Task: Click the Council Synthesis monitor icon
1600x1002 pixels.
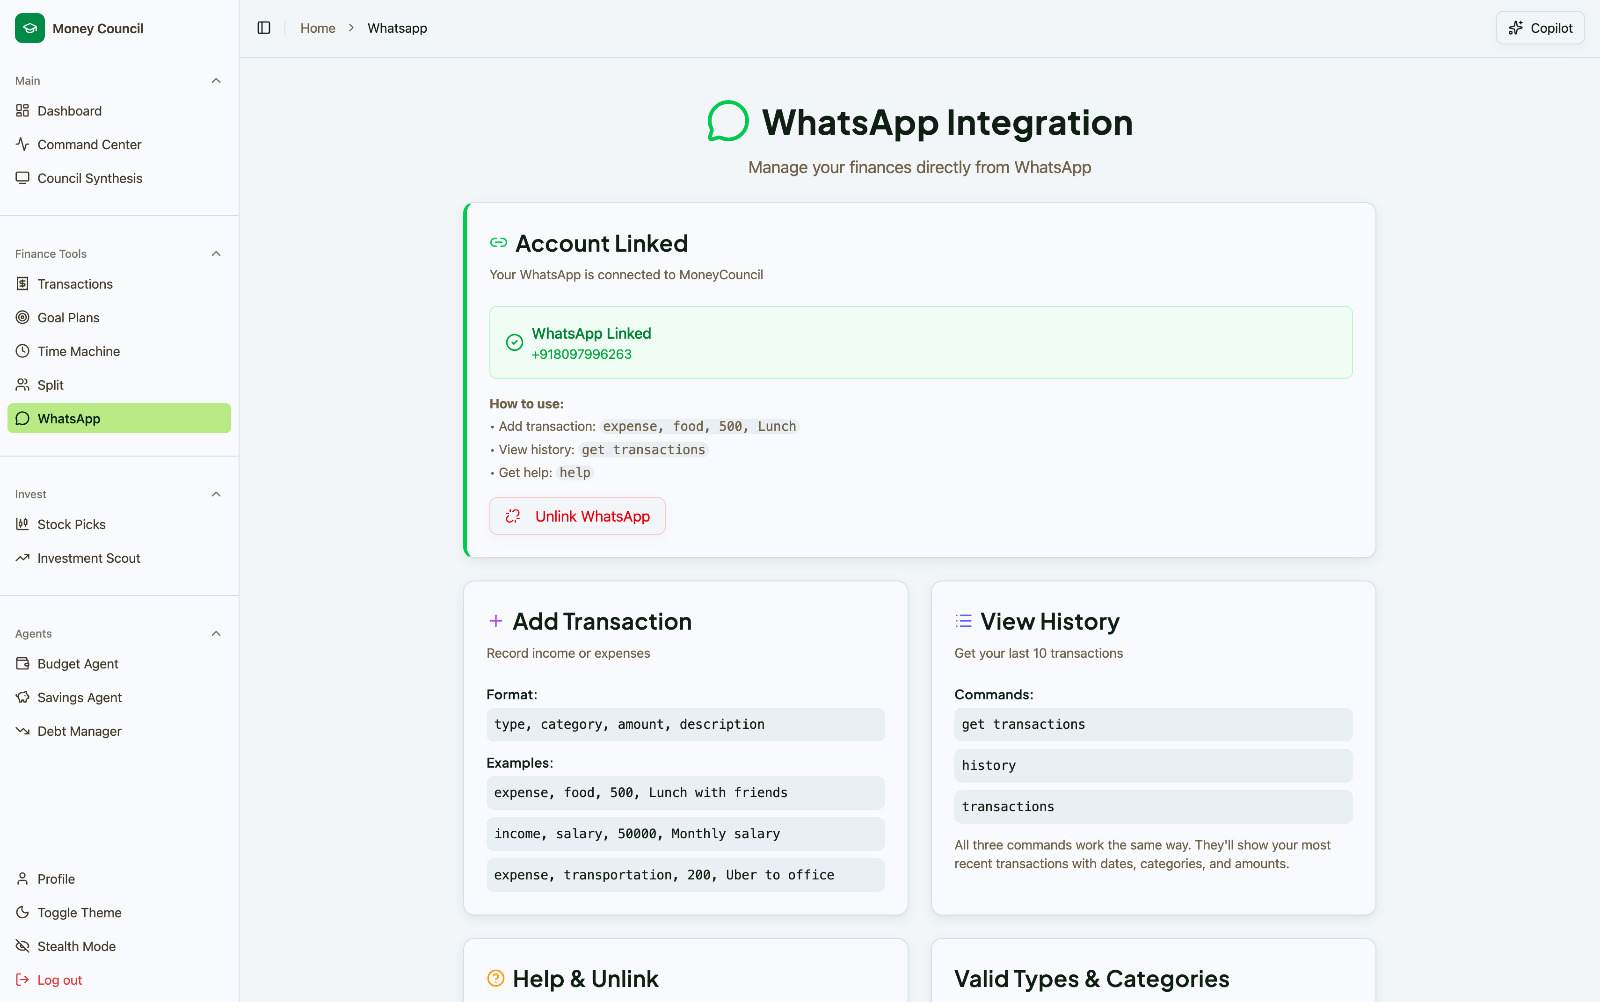Action: [x=23, y=178]
